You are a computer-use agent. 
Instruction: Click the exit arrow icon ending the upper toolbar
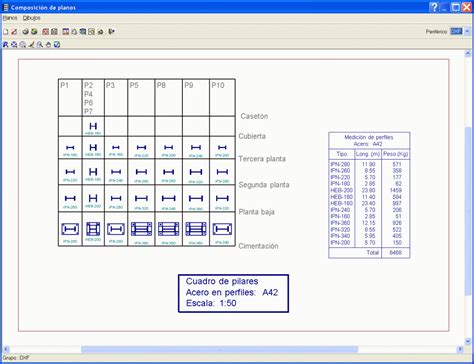pyautogui.click(x=112, y=32)
